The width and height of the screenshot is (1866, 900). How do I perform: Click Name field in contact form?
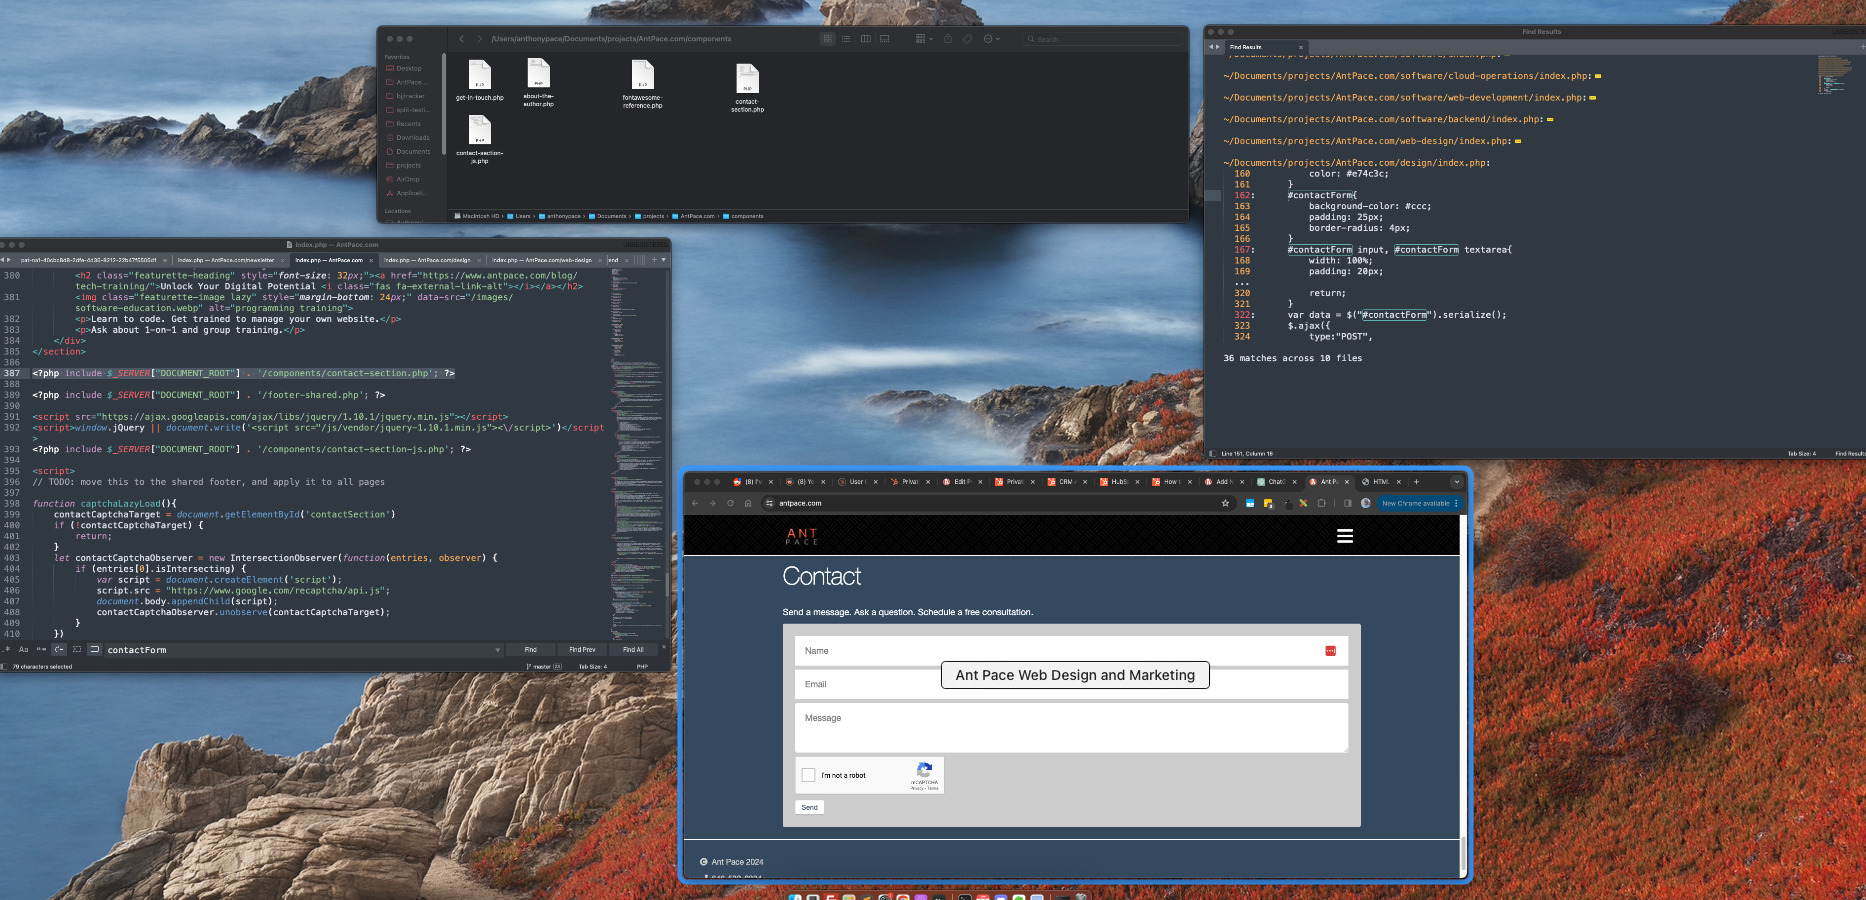tap(1071, 651)
